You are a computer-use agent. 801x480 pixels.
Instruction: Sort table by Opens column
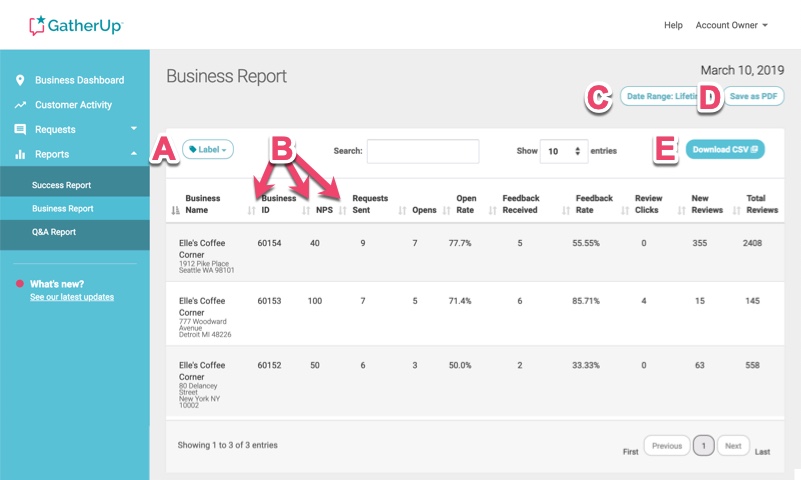click(x=424, y=210)
